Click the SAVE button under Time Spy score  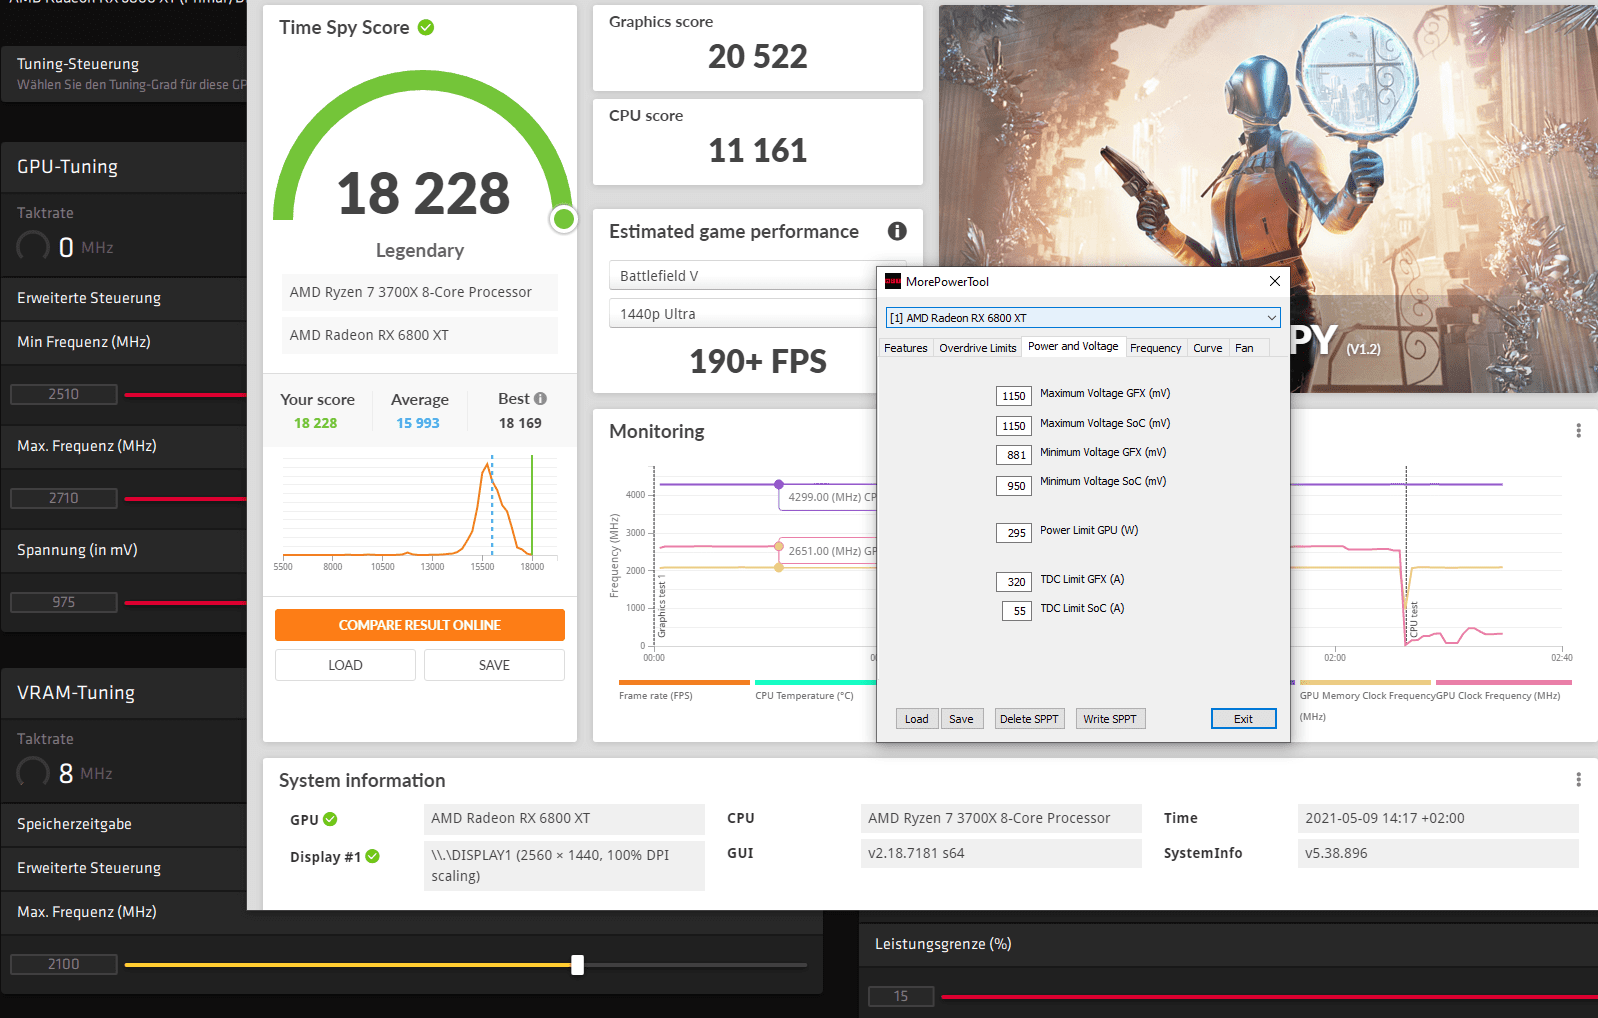pyautogui.click(x=494, y=665)
